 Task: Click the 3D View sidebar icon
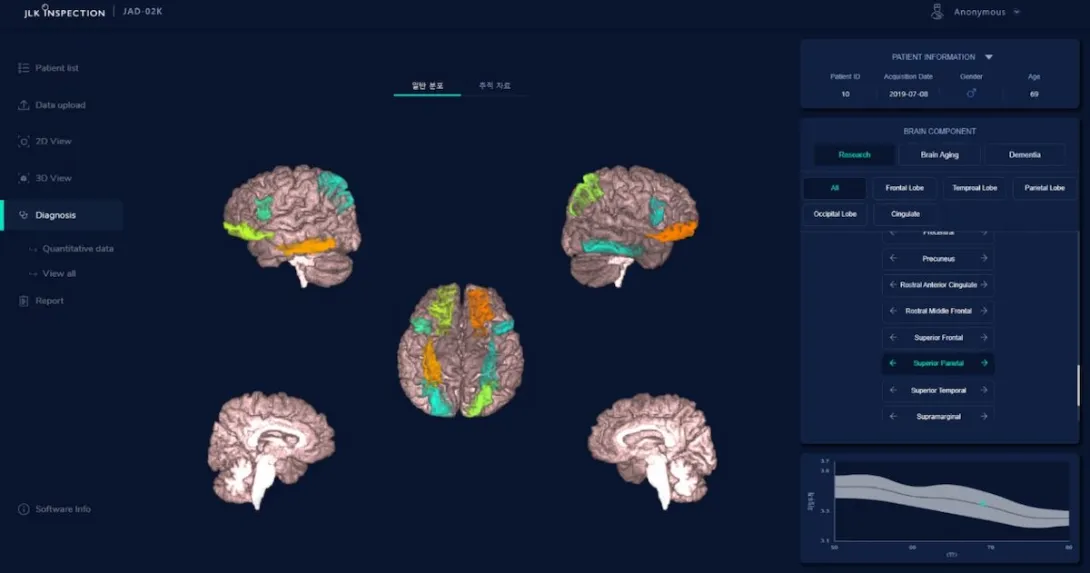(x=24, y=178)
